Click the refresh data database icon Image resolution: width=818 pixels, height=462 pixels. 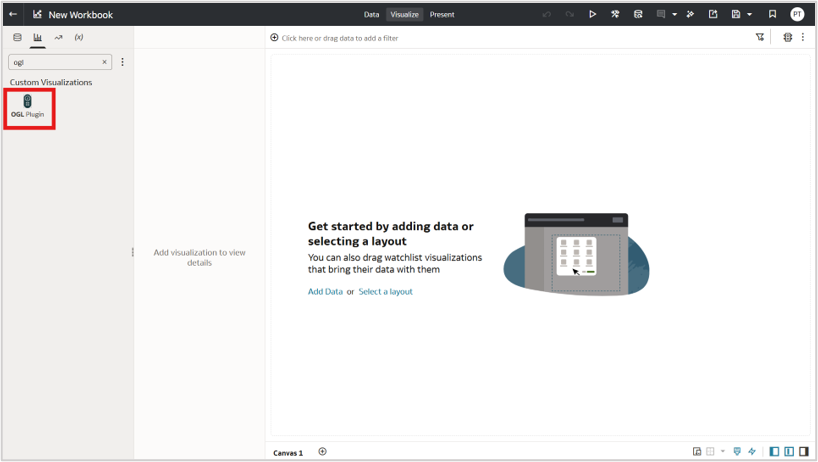pyautogui.click(x=638, y=15)
